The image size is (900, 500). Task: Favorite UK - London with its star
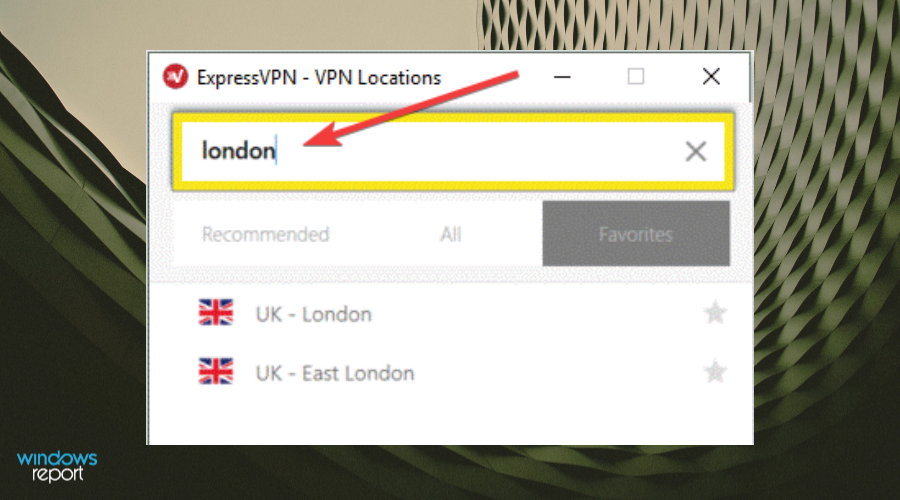[x=715, y=313]
